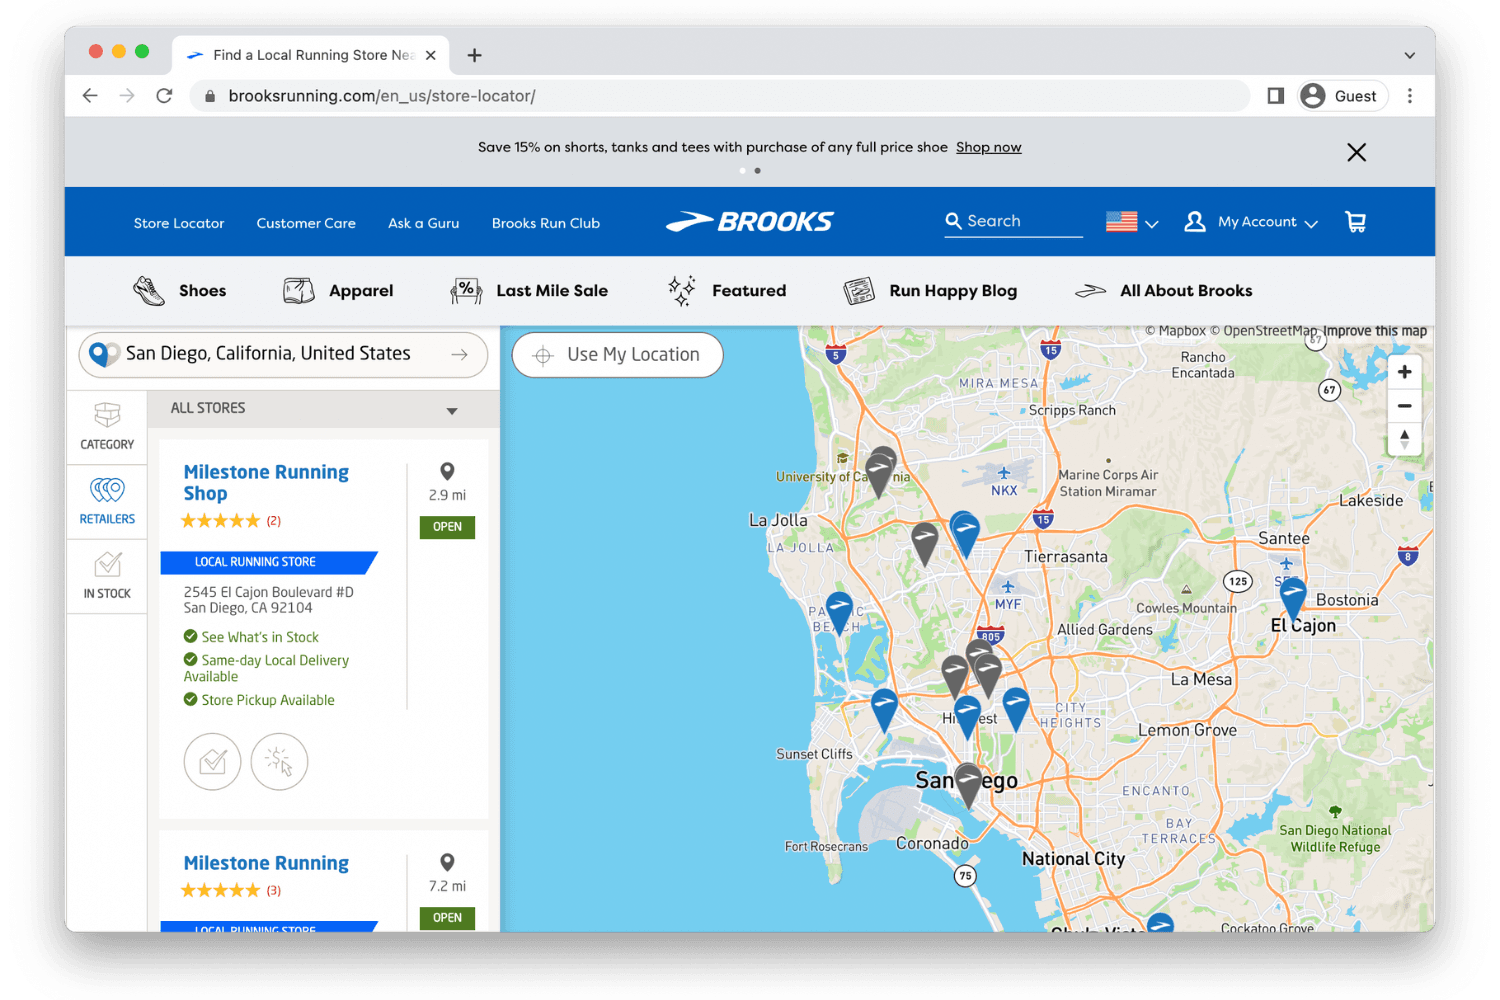
Task: Open Milestone Running Shop store title
Action: point(266,482)
